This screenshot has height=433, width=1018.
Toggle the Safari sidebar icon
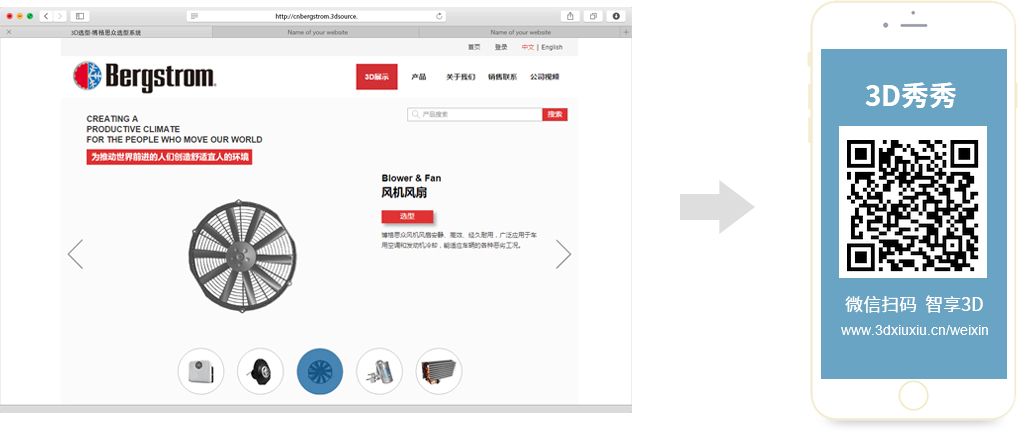pos(80,16)
